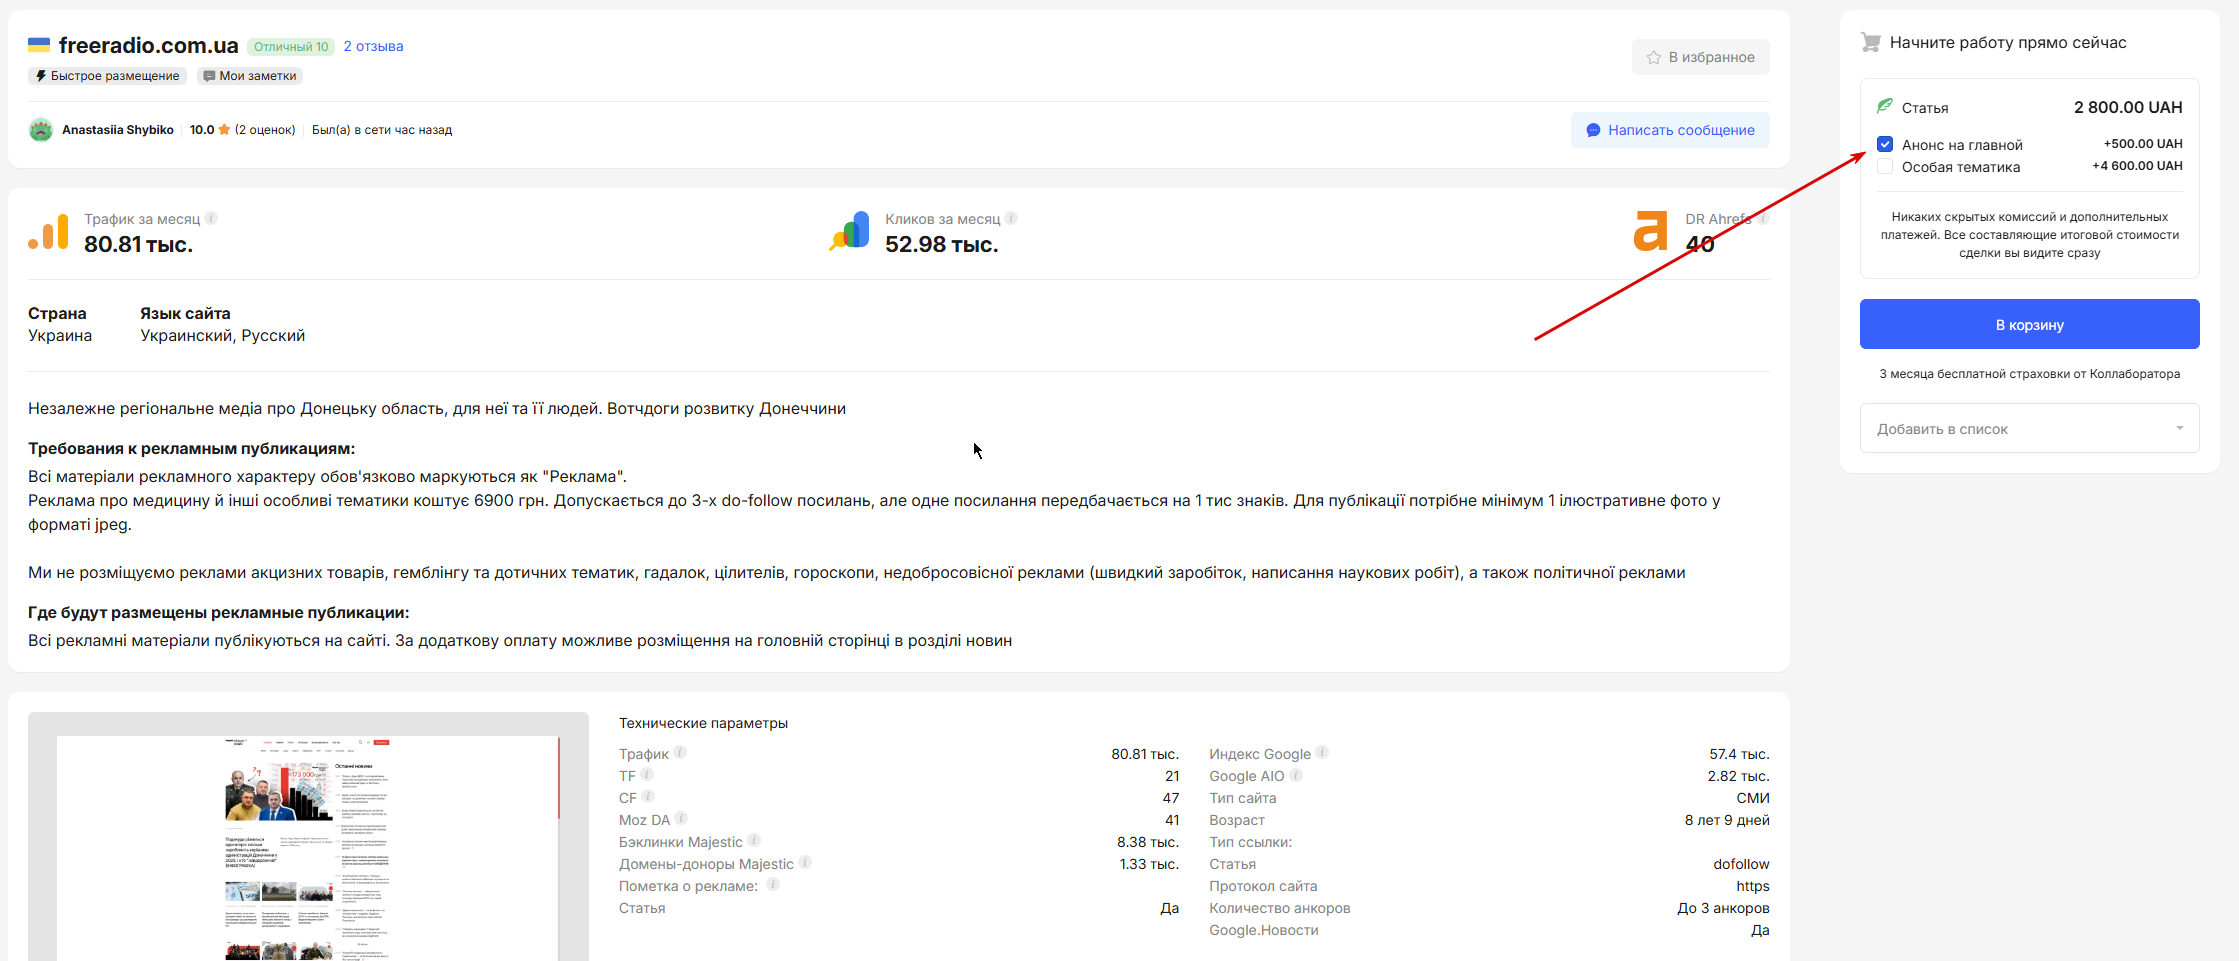The height and width of the screenshot is (961, 2239).
Task: Click the Отличный 10 rating badge
Action: pyautogui.click(x=291, y=46)
